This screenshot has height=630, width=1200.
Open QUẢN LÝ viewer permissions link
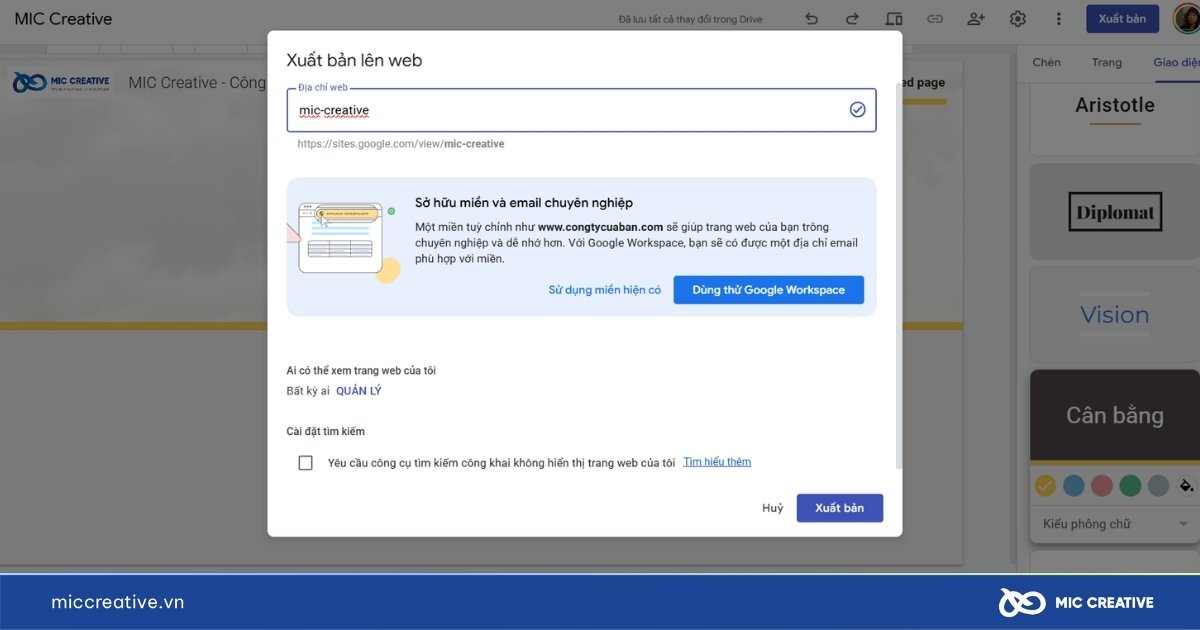359,391
